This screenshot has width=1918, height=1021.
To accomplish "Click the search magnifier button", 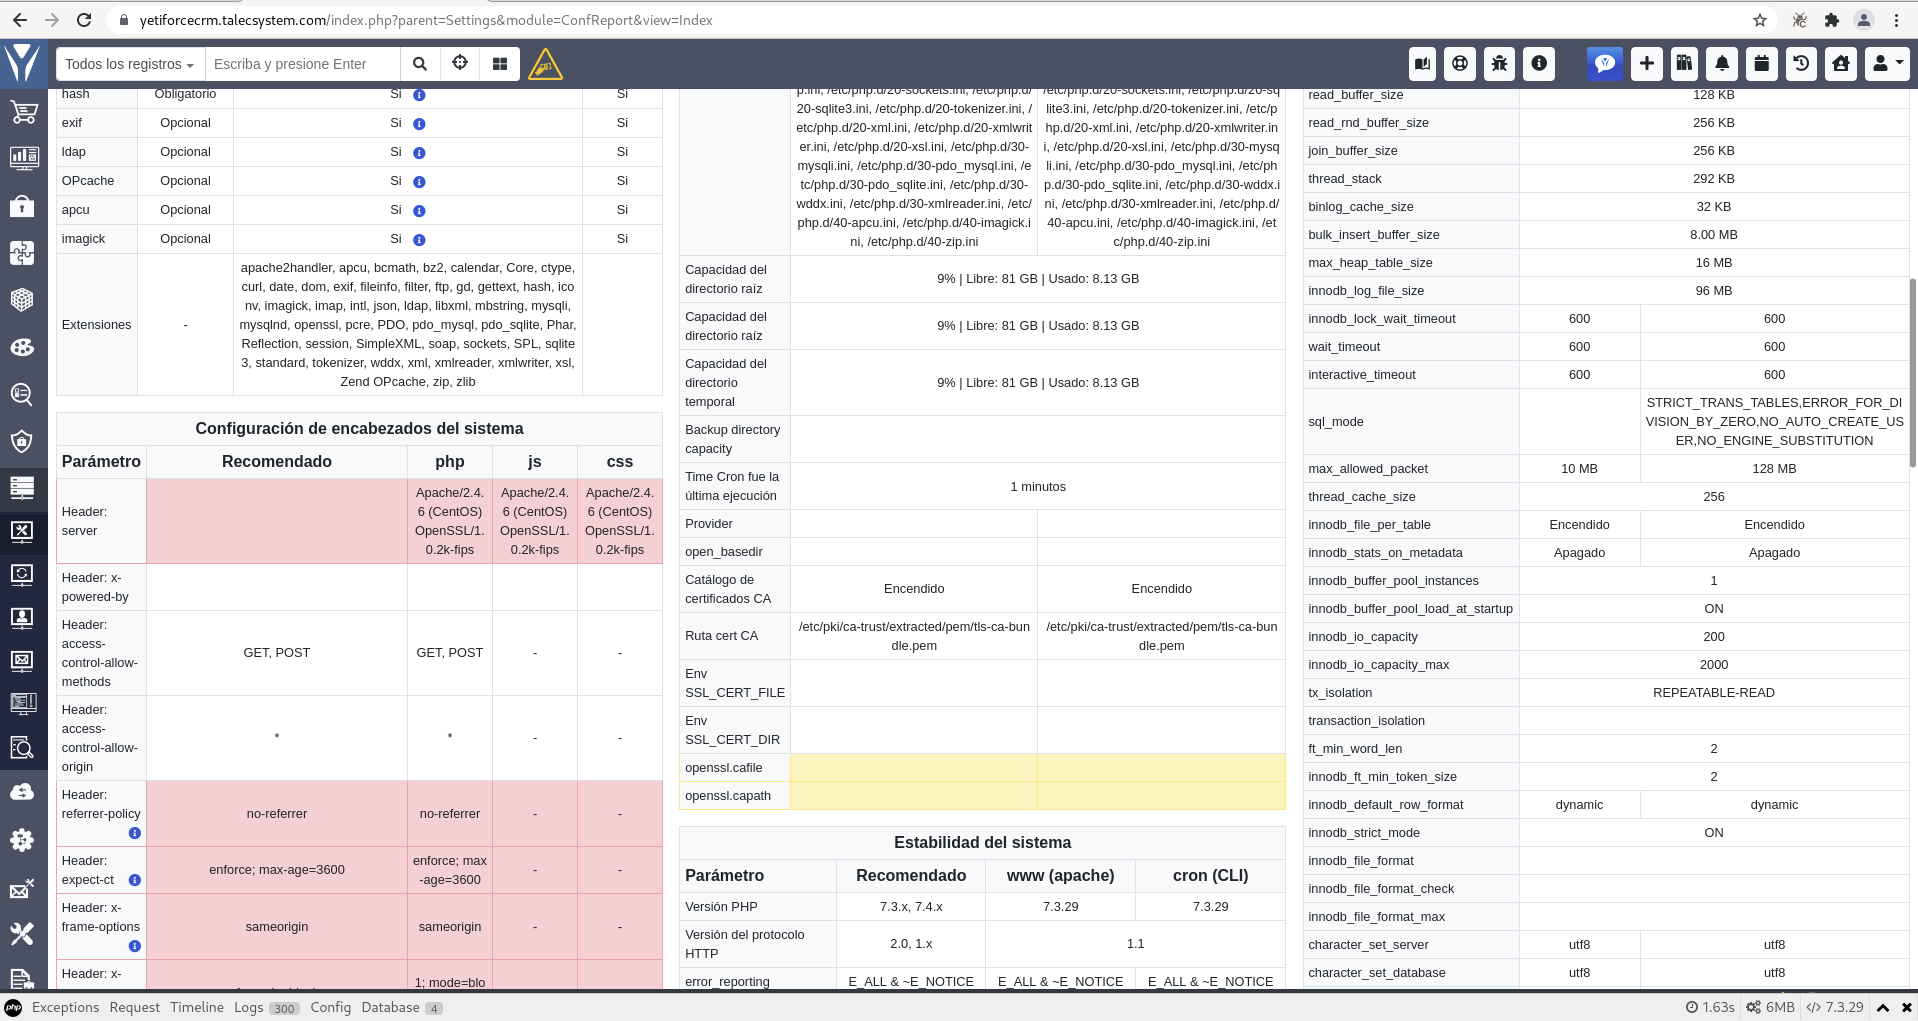I will click(420, 64).
